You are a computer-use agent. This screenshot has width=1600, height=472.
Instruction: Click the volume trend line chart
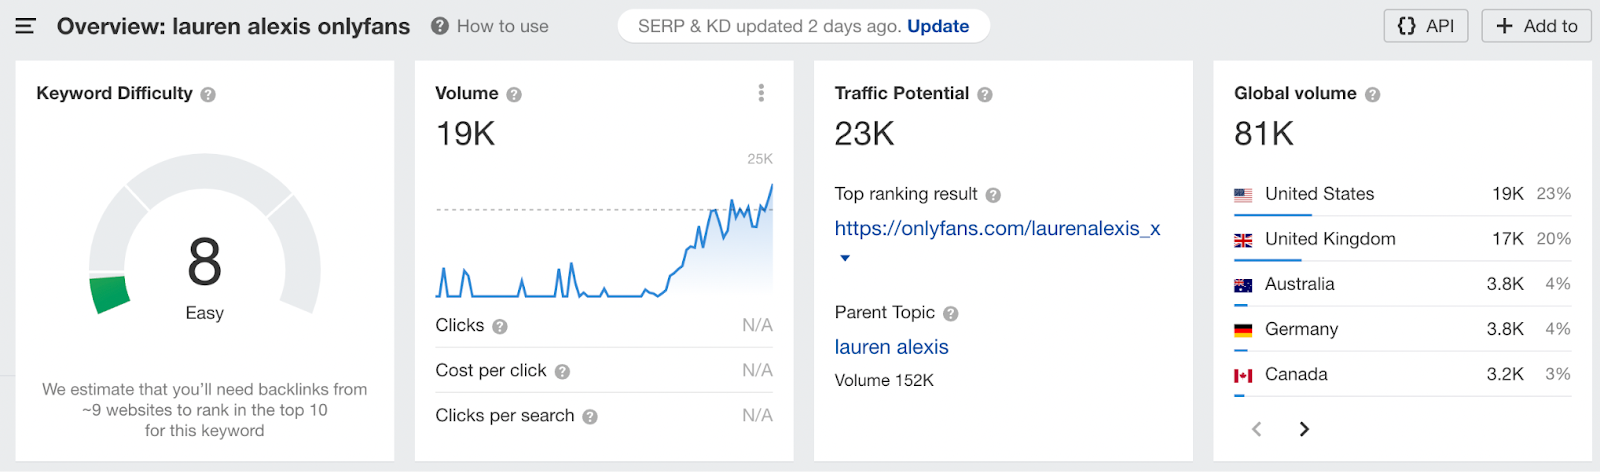click(604, 241)
